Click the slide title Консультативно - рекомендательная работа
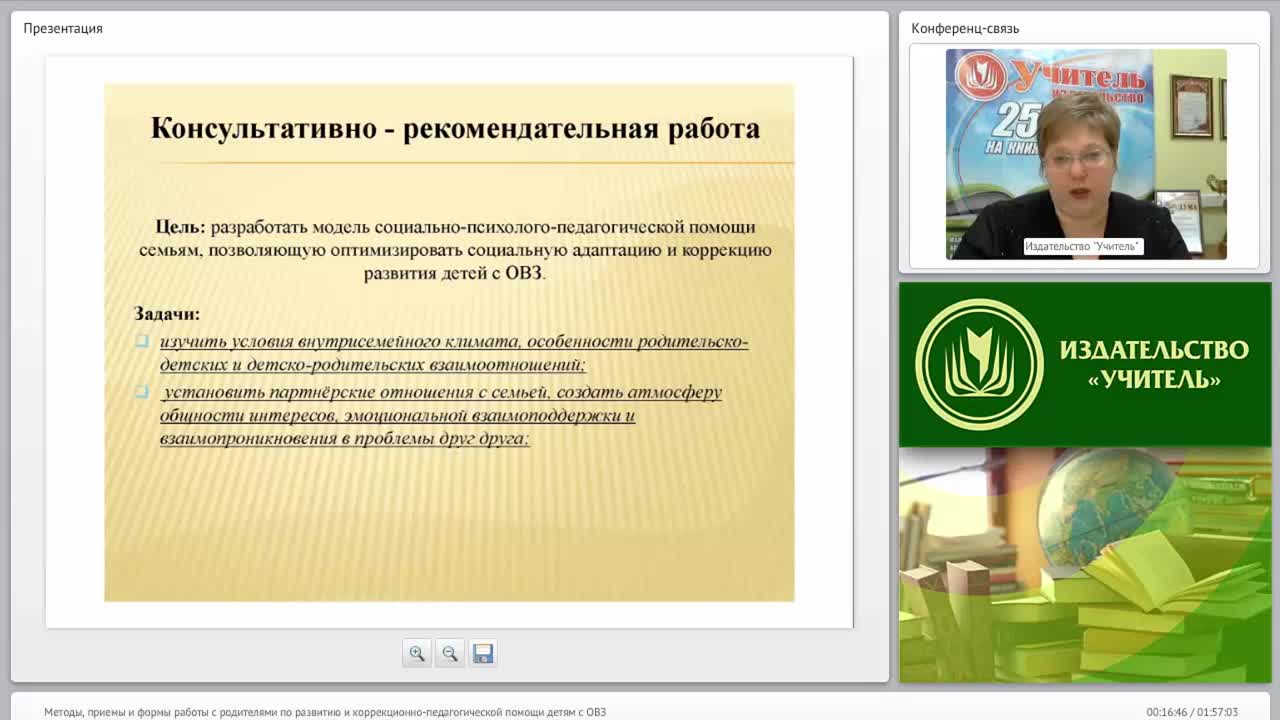 coord(455,128)
